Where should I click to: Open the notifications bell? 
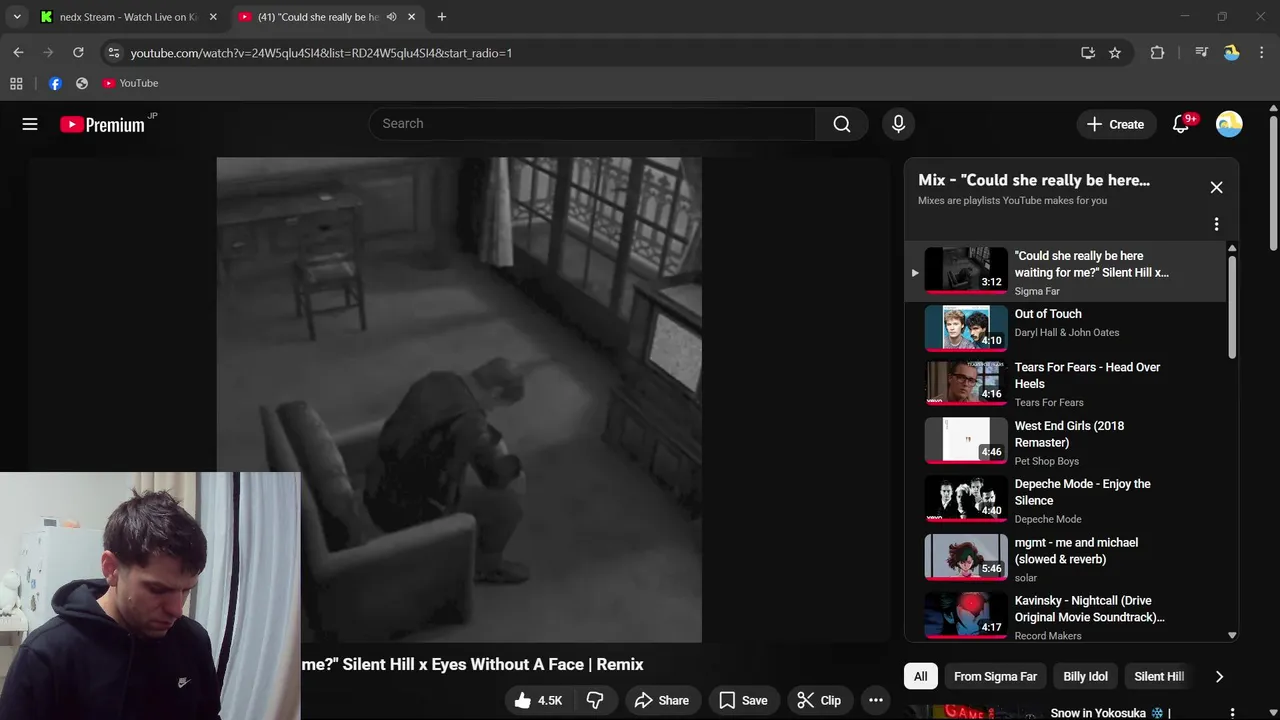click(x=1181, y=124)
